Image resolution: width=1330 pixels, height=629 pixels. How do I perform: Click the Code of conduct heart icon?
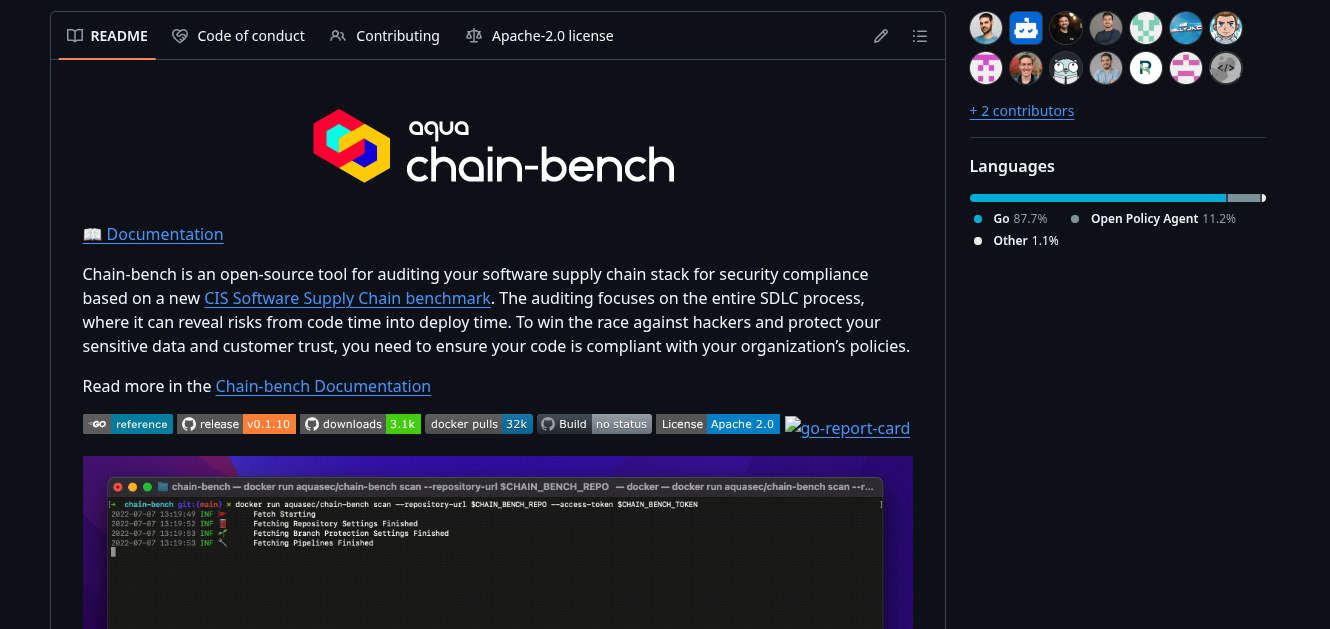(180, 35)
